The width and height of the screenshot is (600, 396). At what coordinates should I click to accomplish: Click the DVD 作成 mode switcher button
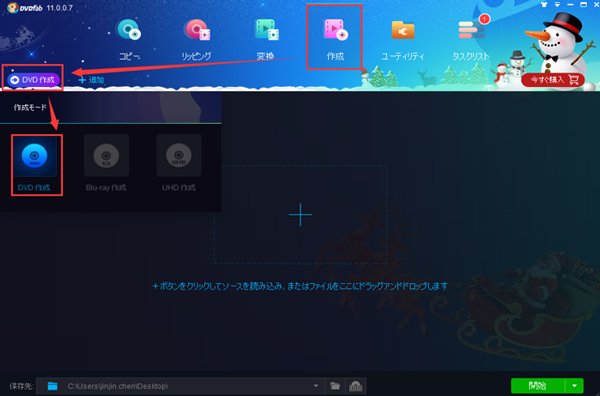[x=33, y=80]
